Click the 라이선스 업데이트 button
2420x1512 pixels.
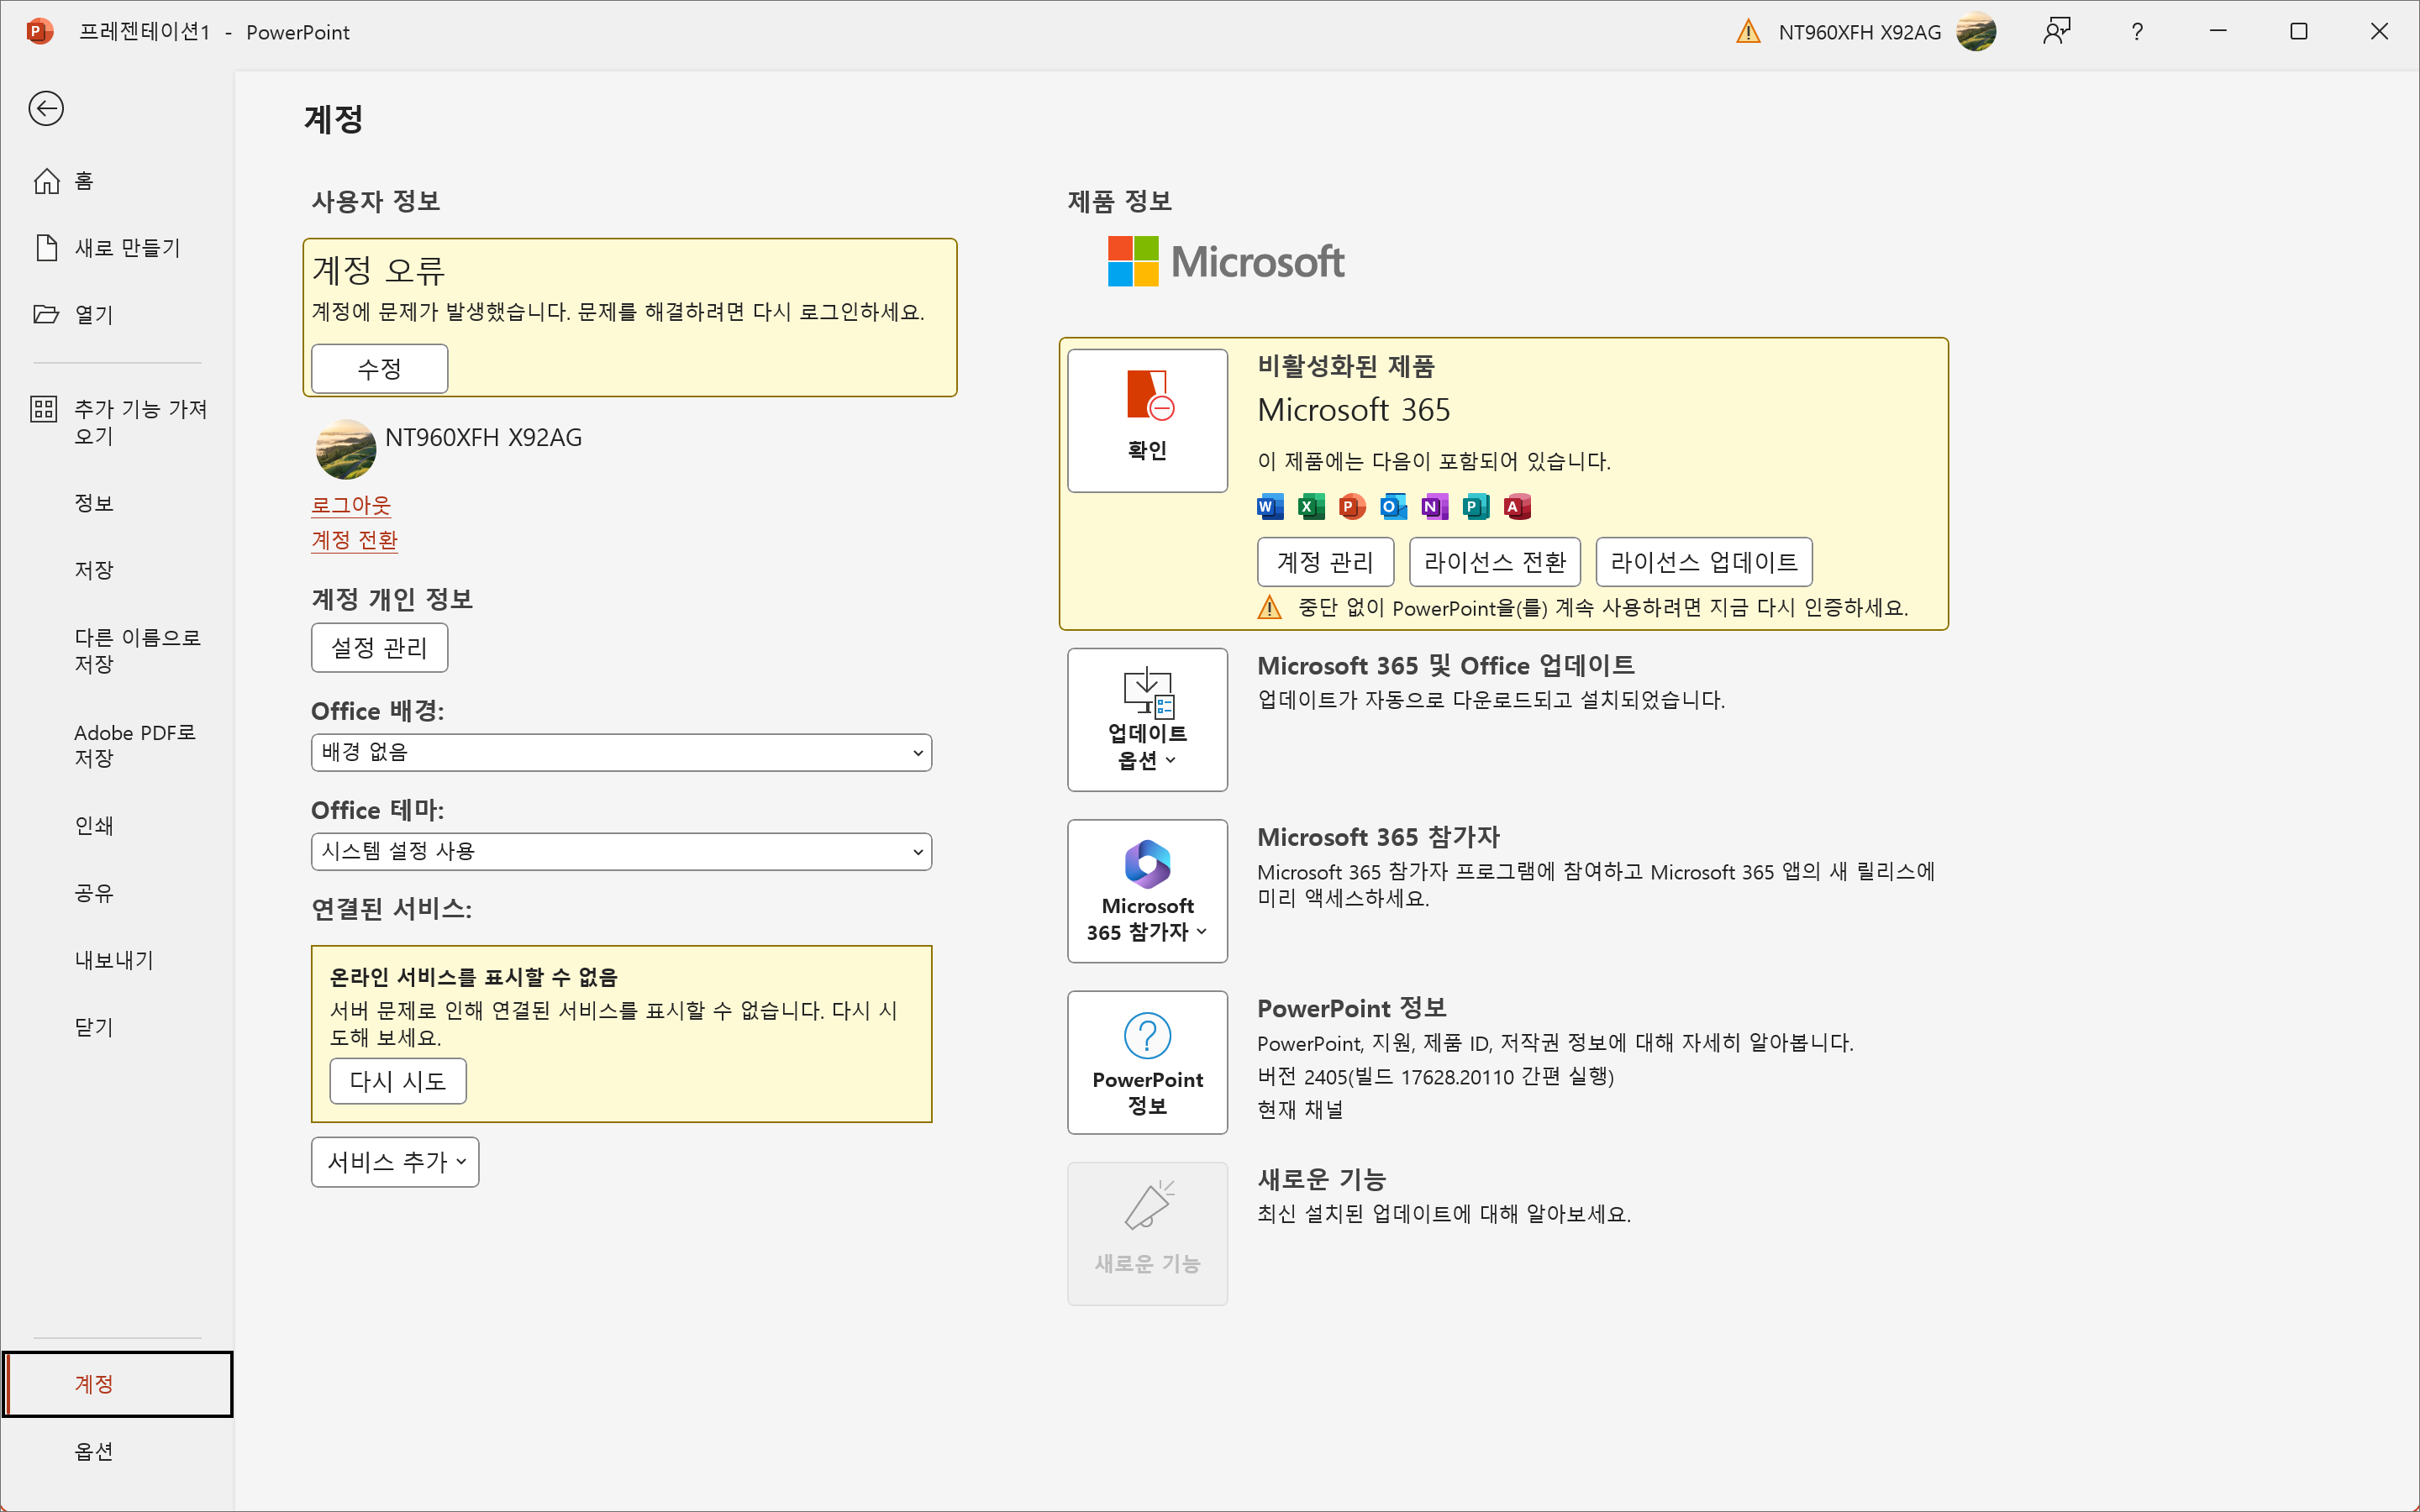[x=1704, y=562]
